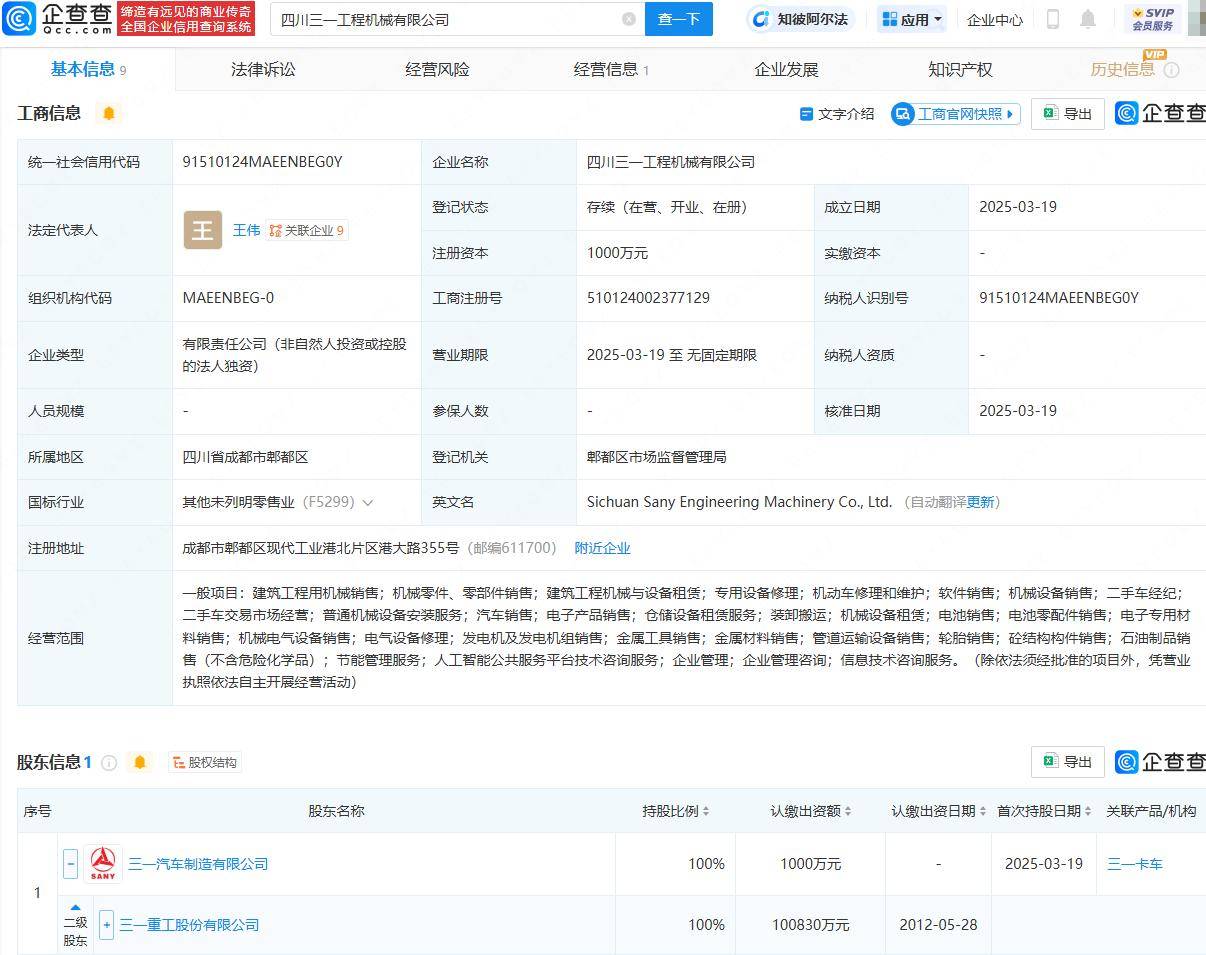Open the 应用 dropdown menu
The height and width of the screenshot is (955, 1206).
coord(911,18)
